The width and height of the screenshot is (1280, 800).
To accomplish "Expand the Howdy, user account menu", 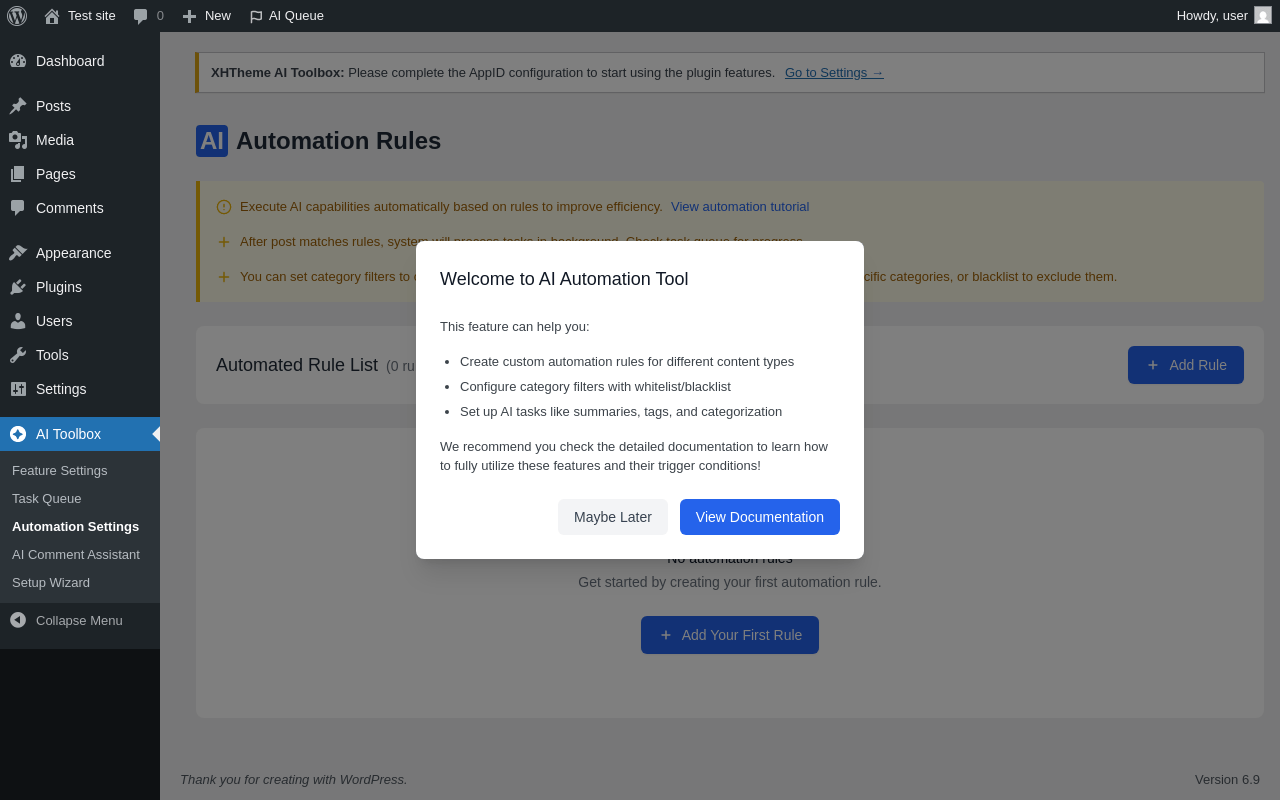I will [x=1212, y=16].
